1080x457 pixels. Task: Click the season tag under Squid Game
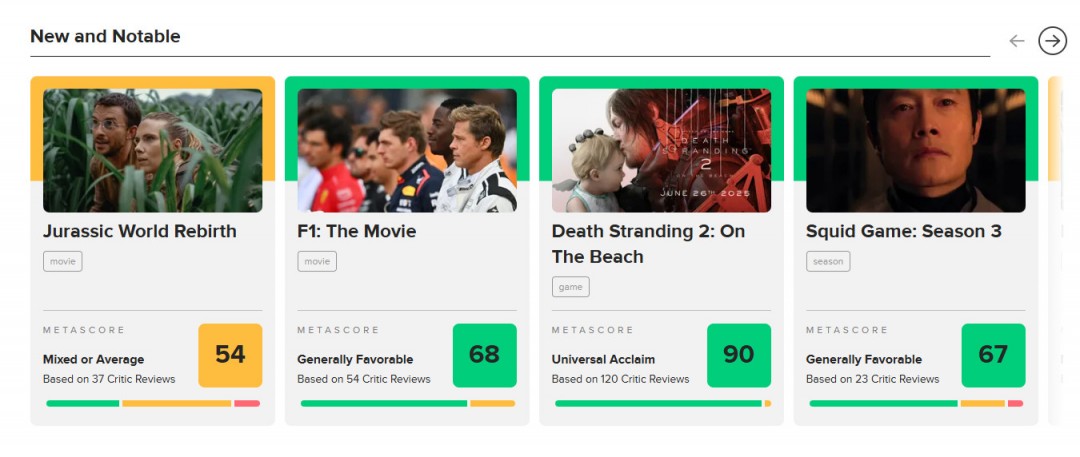point(828,261)
